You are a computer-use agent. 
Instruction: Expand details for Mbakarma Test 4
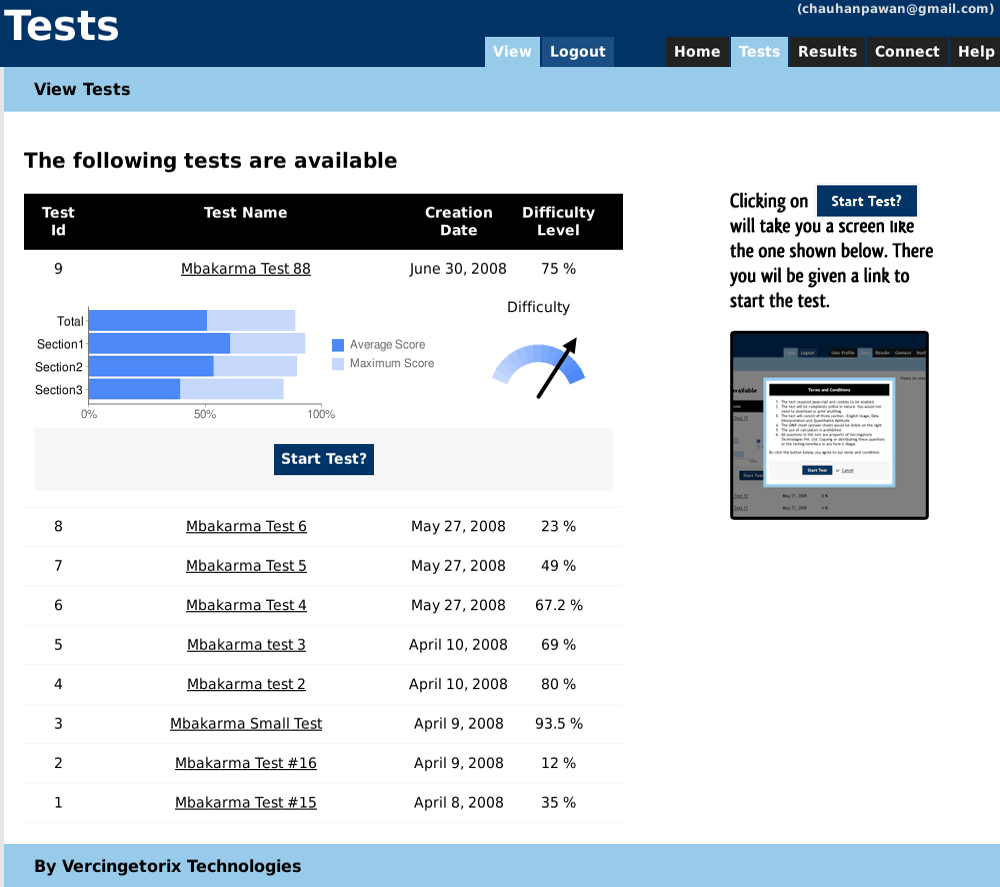246,606
